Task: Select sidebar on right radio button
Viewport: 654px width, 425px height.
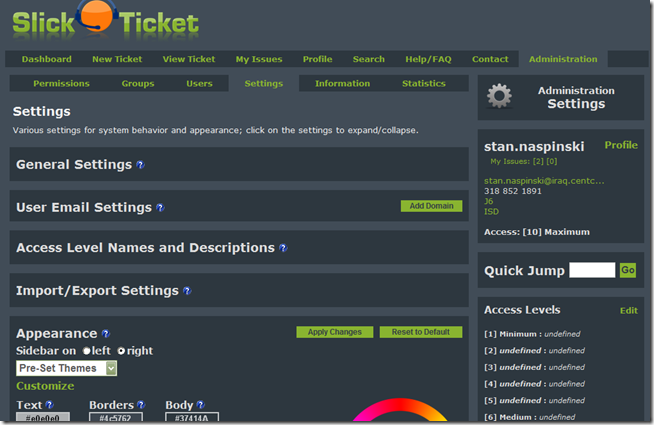Action: (122, 351)
